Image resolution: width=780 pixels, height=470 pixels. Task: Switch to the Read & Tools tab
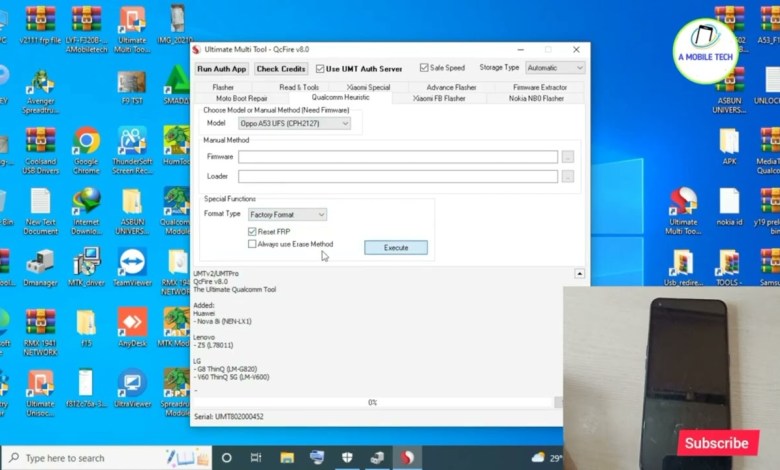coord(298,87)
